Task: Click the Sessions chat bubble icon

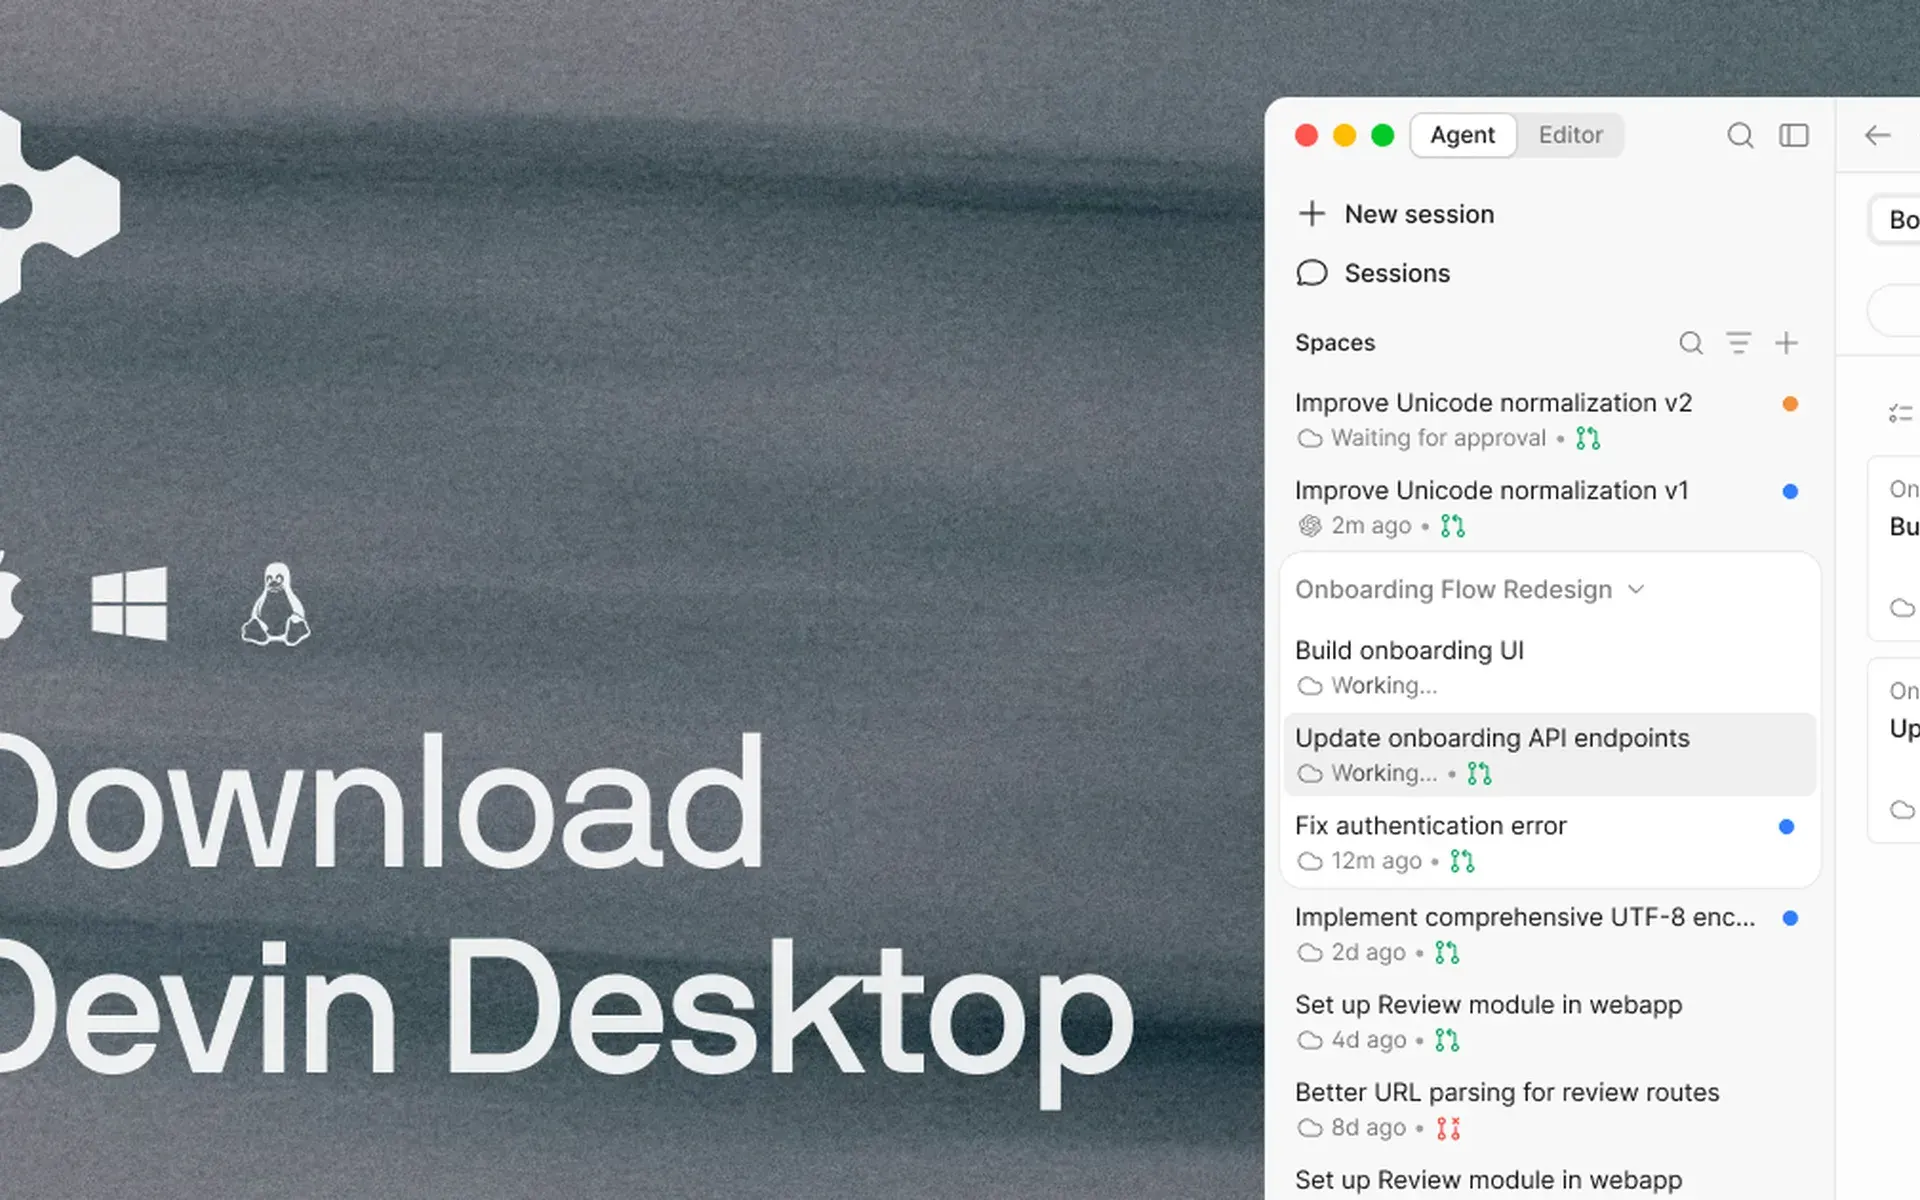Action: 1311,273
